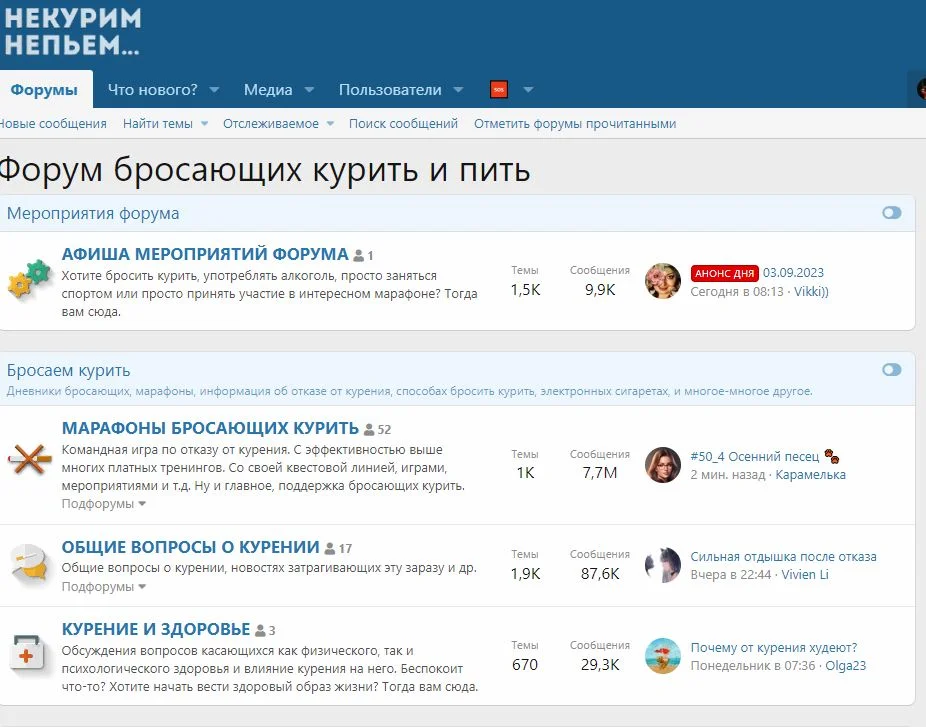926x727 pixels.
Task: Open Поиск сообщений
Action: [x=403, y=124]
